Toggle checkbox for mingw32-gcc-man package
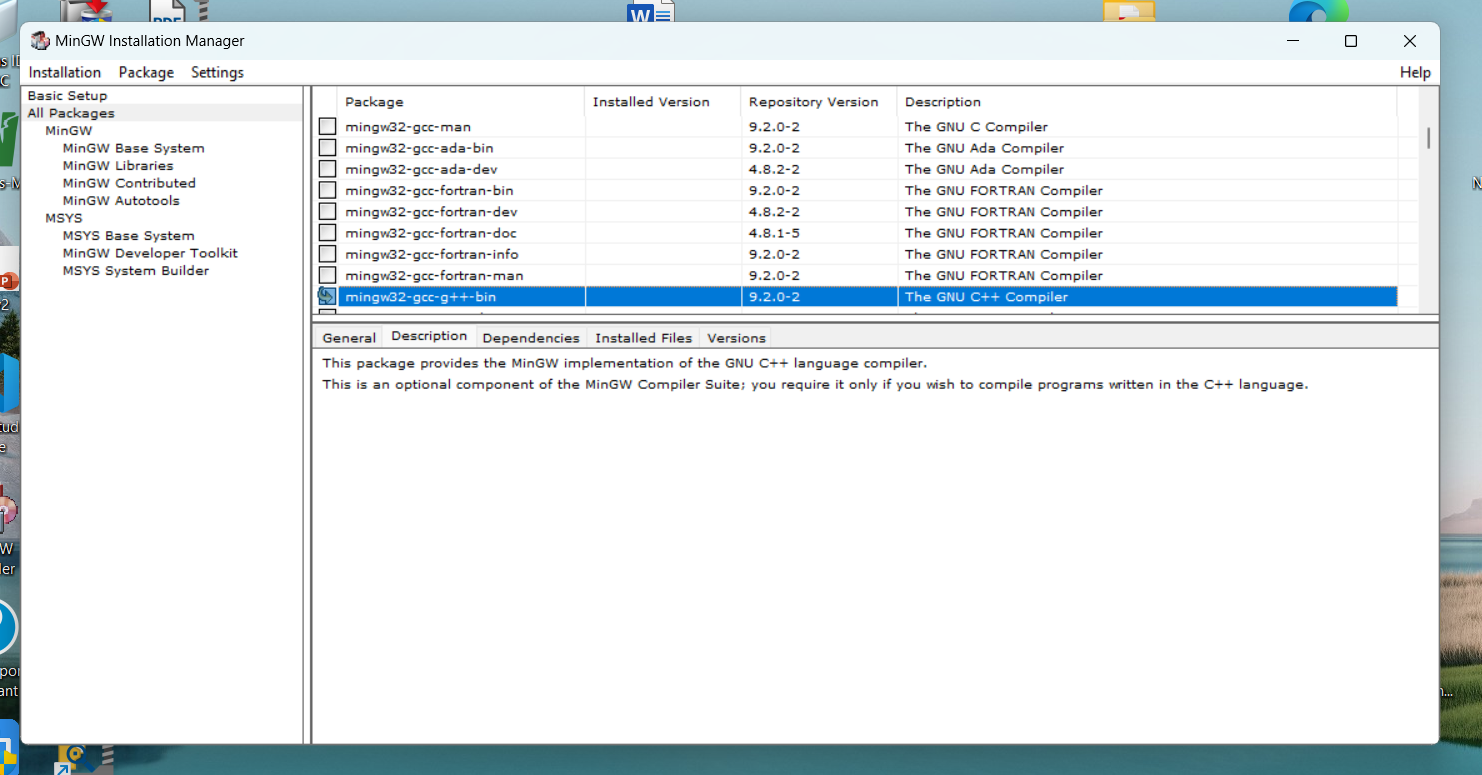 [327, 127]
